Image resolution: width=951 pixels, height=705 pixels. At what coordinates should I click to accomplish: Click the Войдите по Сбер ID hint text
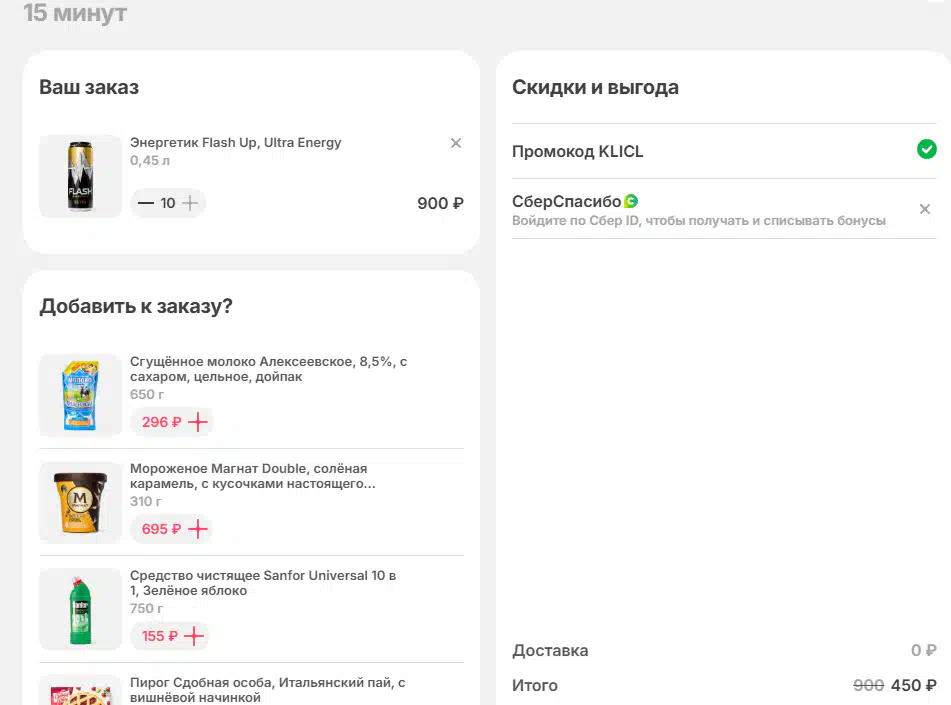tap(699, 221)
